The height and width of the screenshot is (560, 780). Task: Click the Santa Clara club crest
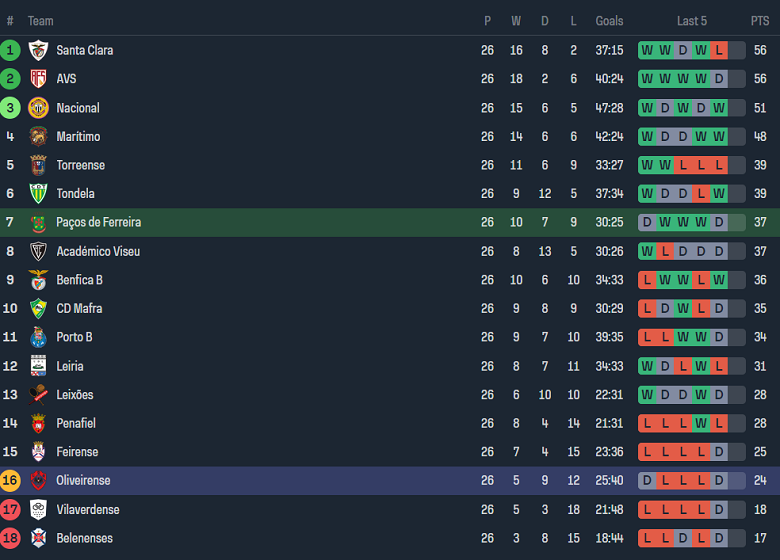(x=38, y=50)
